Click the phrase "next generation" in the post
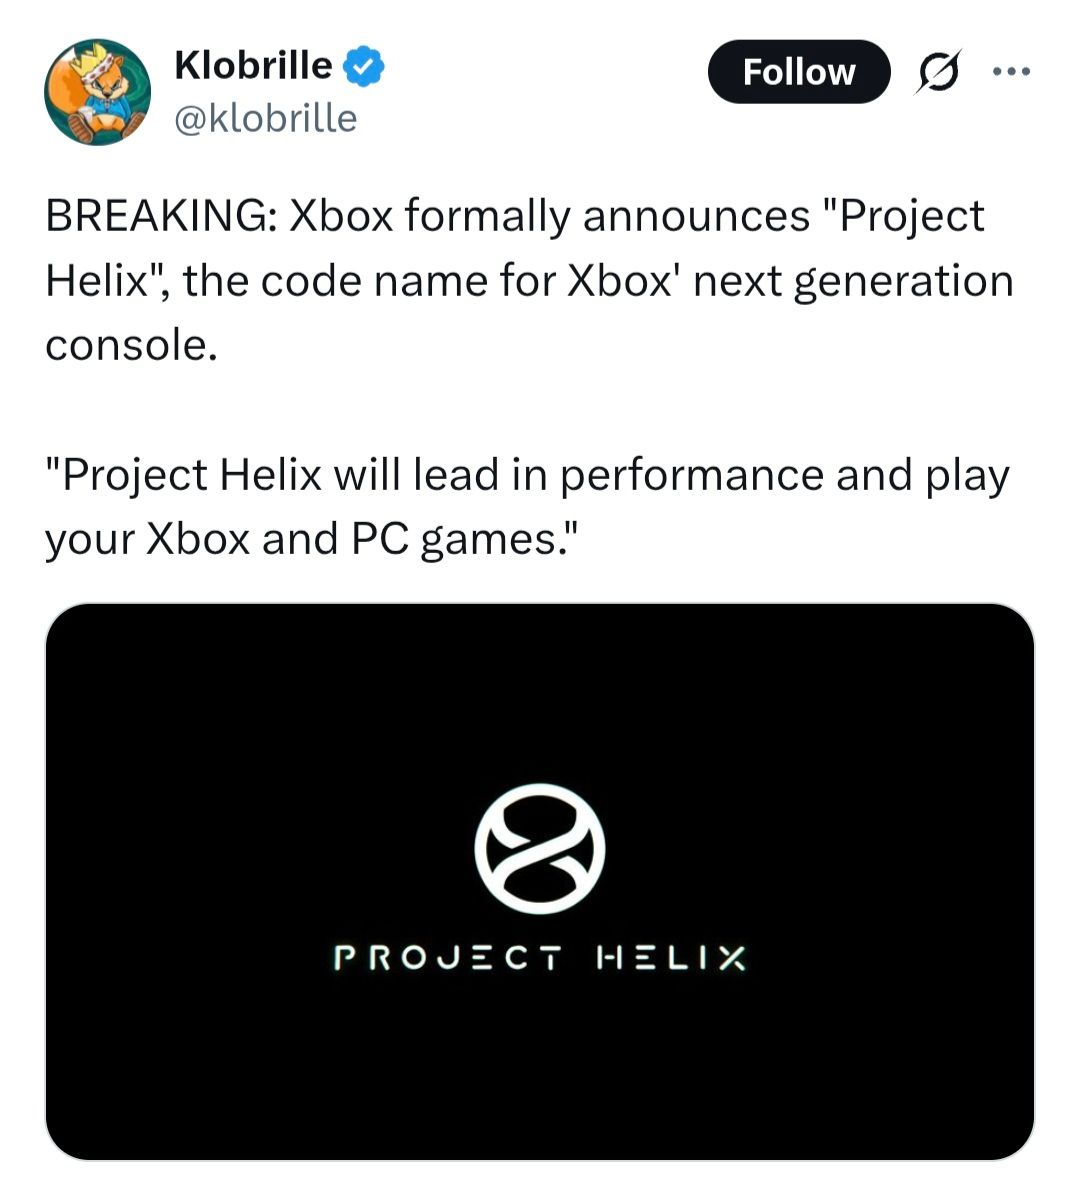 [853, 281]
